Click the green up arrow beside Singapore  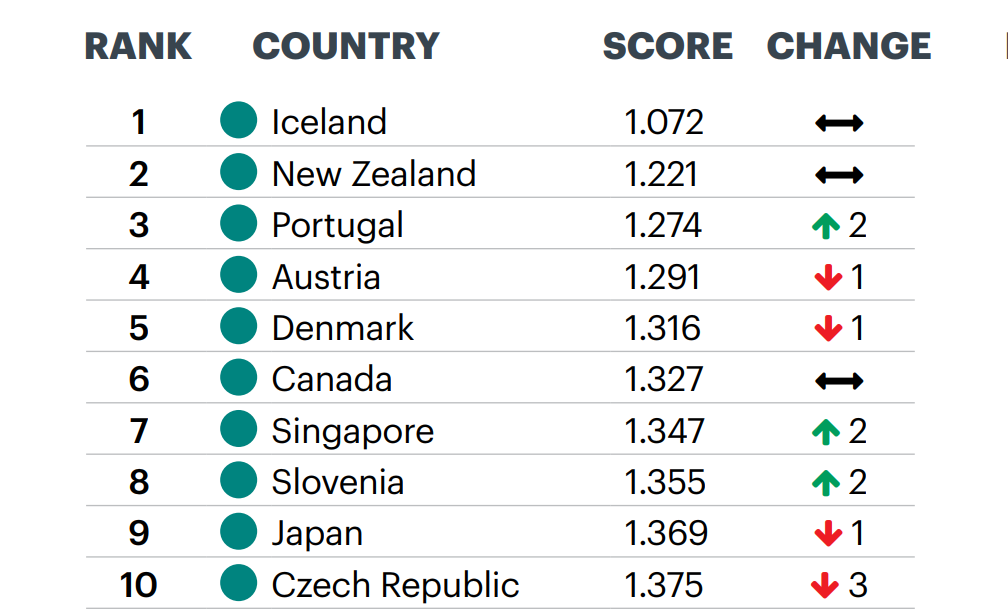pyautogui.click(x=826, y=432)
